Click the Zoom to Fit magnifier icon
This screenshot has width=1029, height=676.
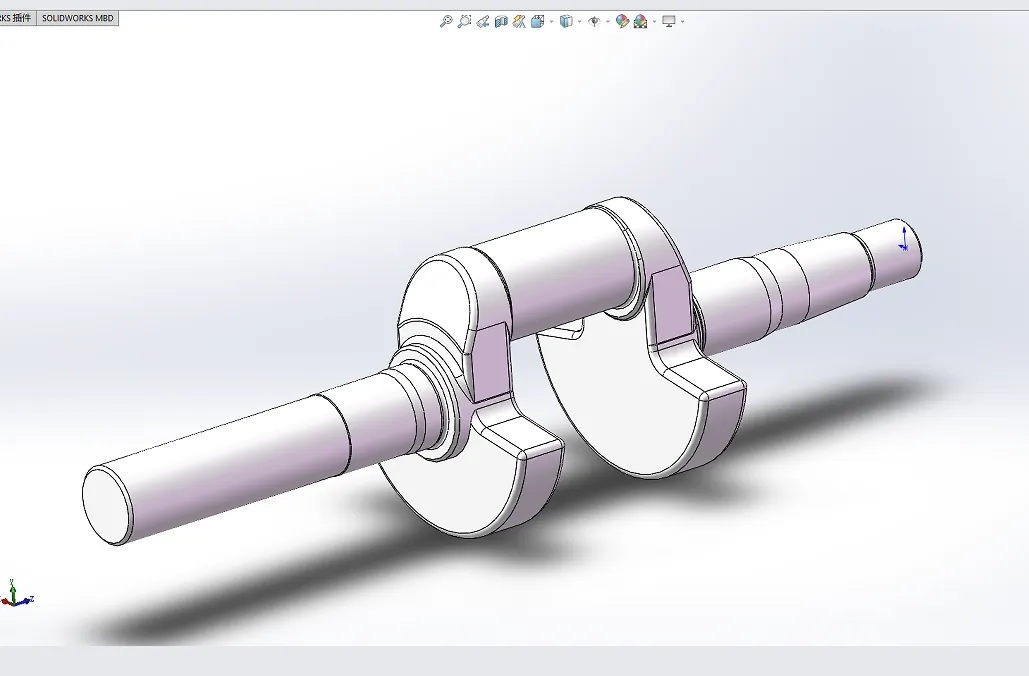(446, 22)
